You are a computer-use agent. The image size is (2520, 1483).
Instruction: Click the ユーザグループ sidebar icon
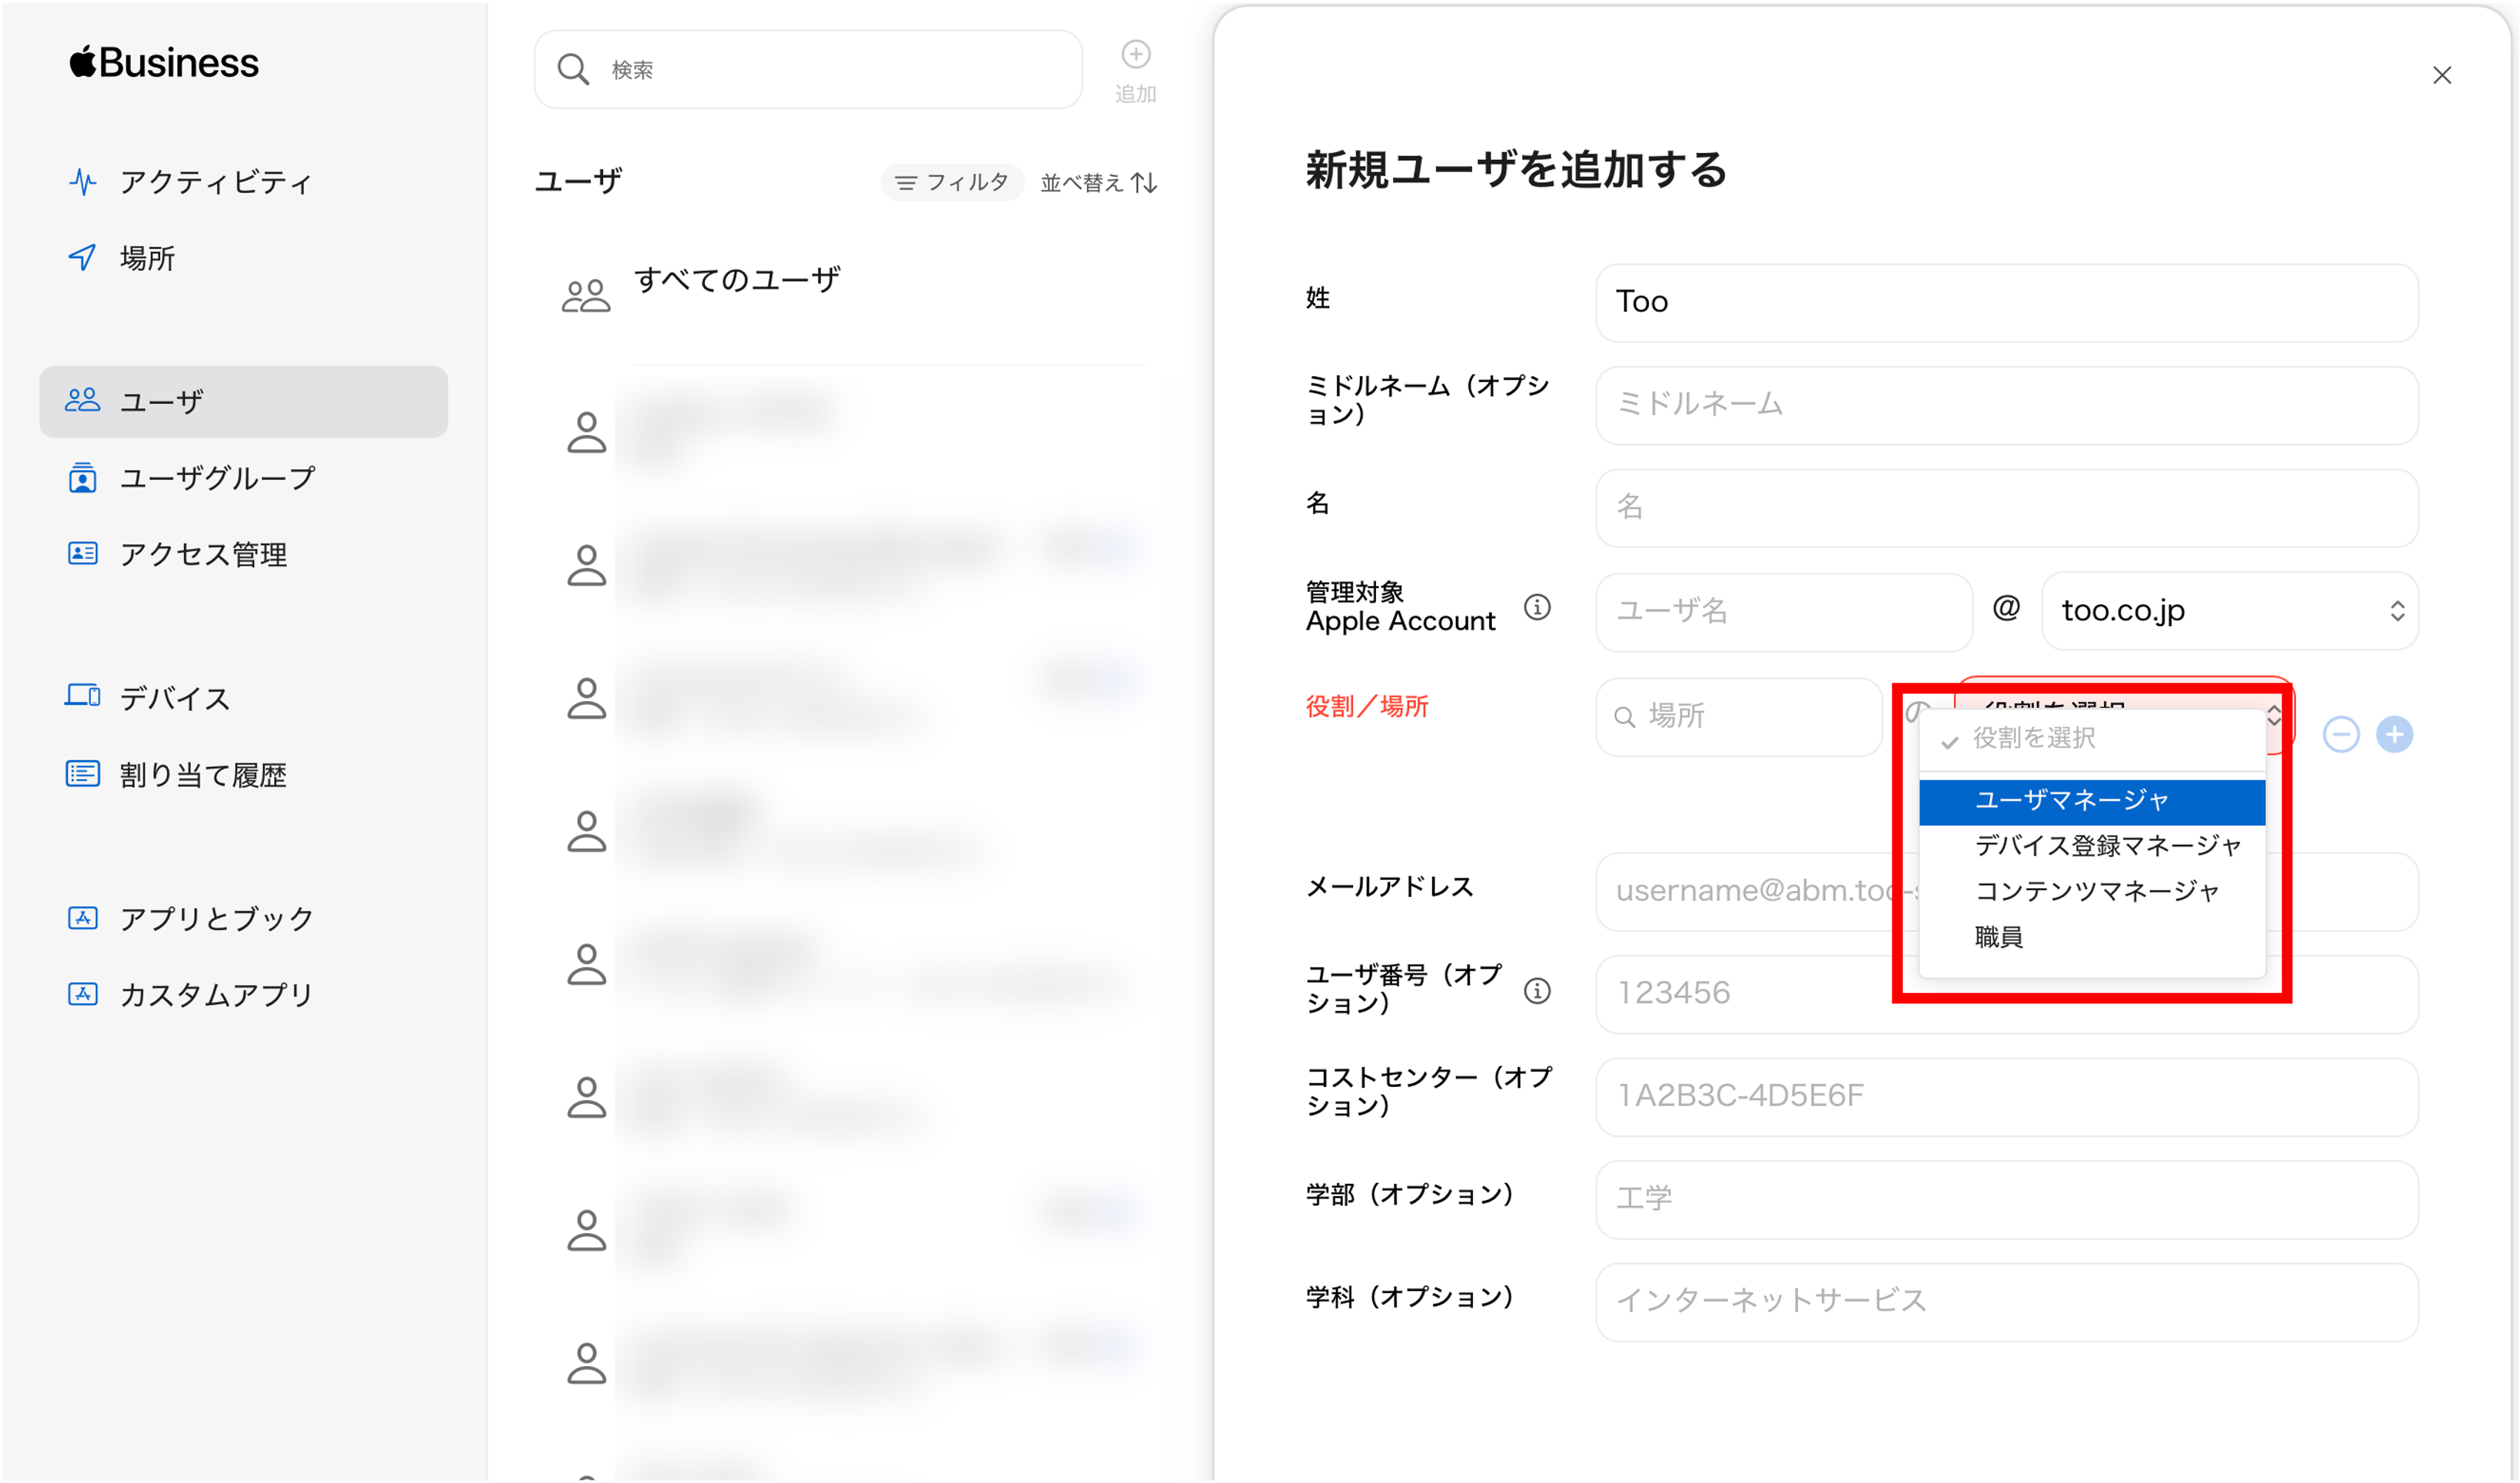click(82, 478)
